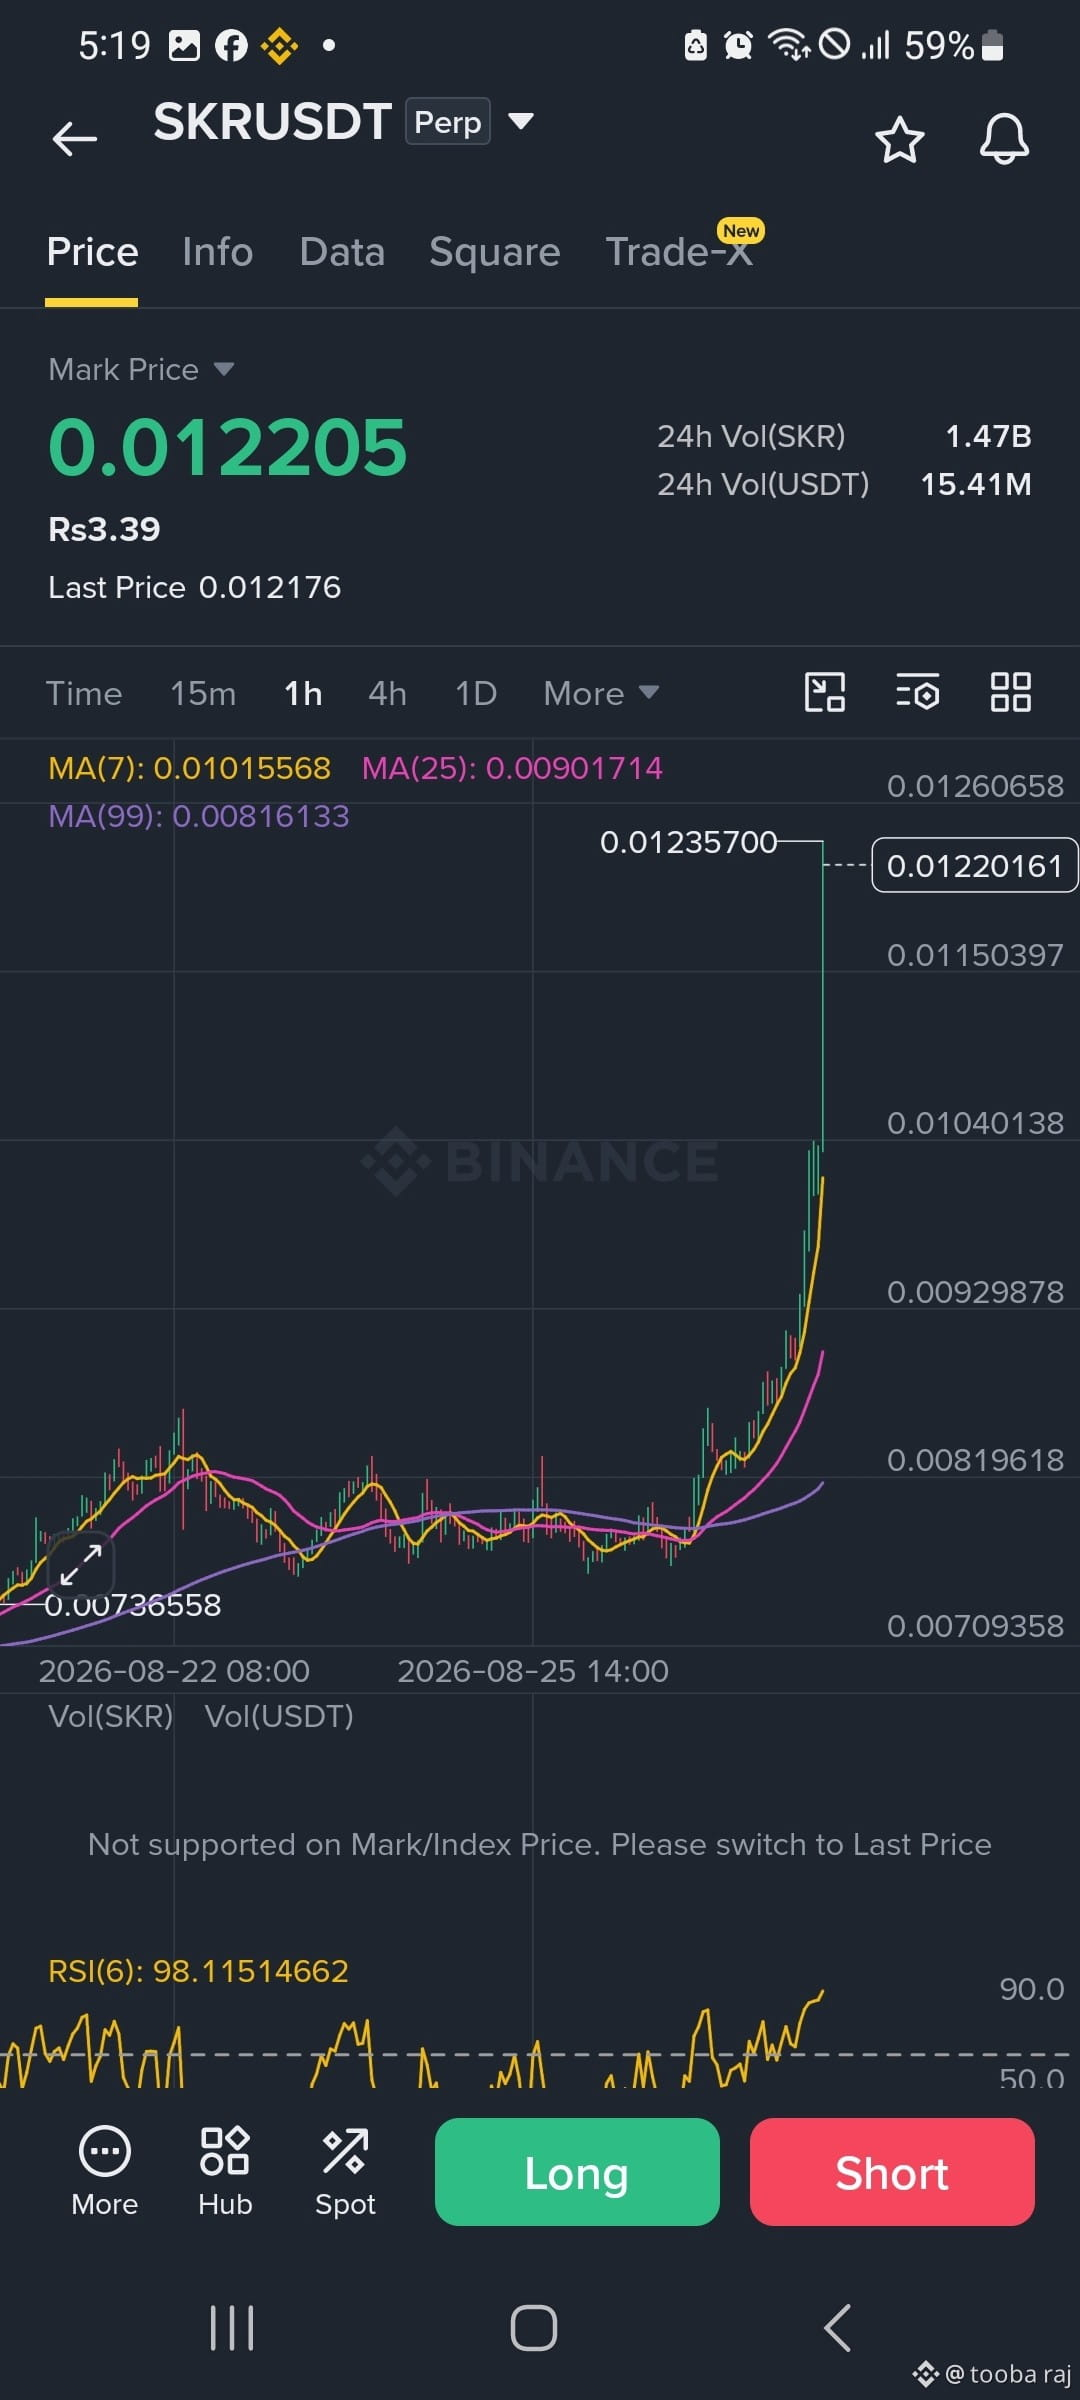Viewport: 1080px width, 2400px height.
Task: Tap the MA(99) indicator label
Action: coord(199,816)
